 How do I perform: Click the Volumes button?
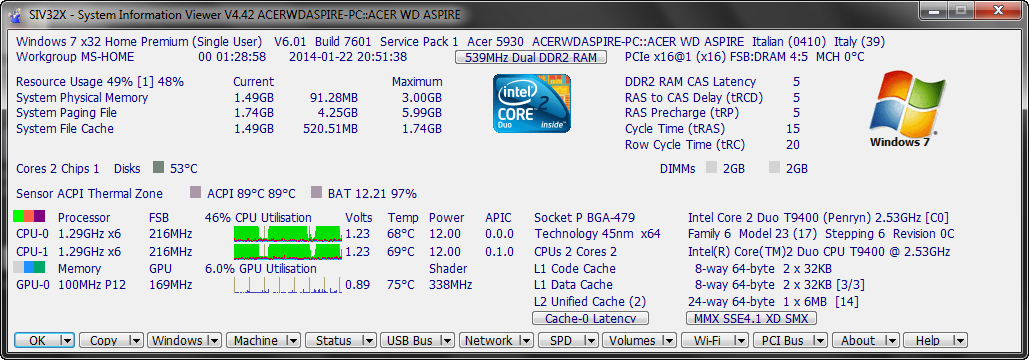[632, 340]
